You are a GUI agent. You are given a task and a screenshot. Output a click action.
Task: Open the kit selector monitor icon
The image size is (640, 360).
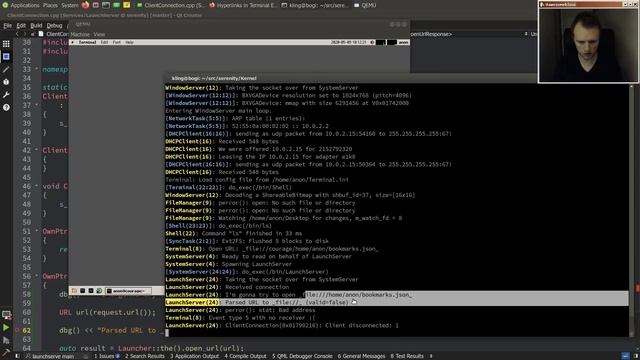[x=6, y=315]
